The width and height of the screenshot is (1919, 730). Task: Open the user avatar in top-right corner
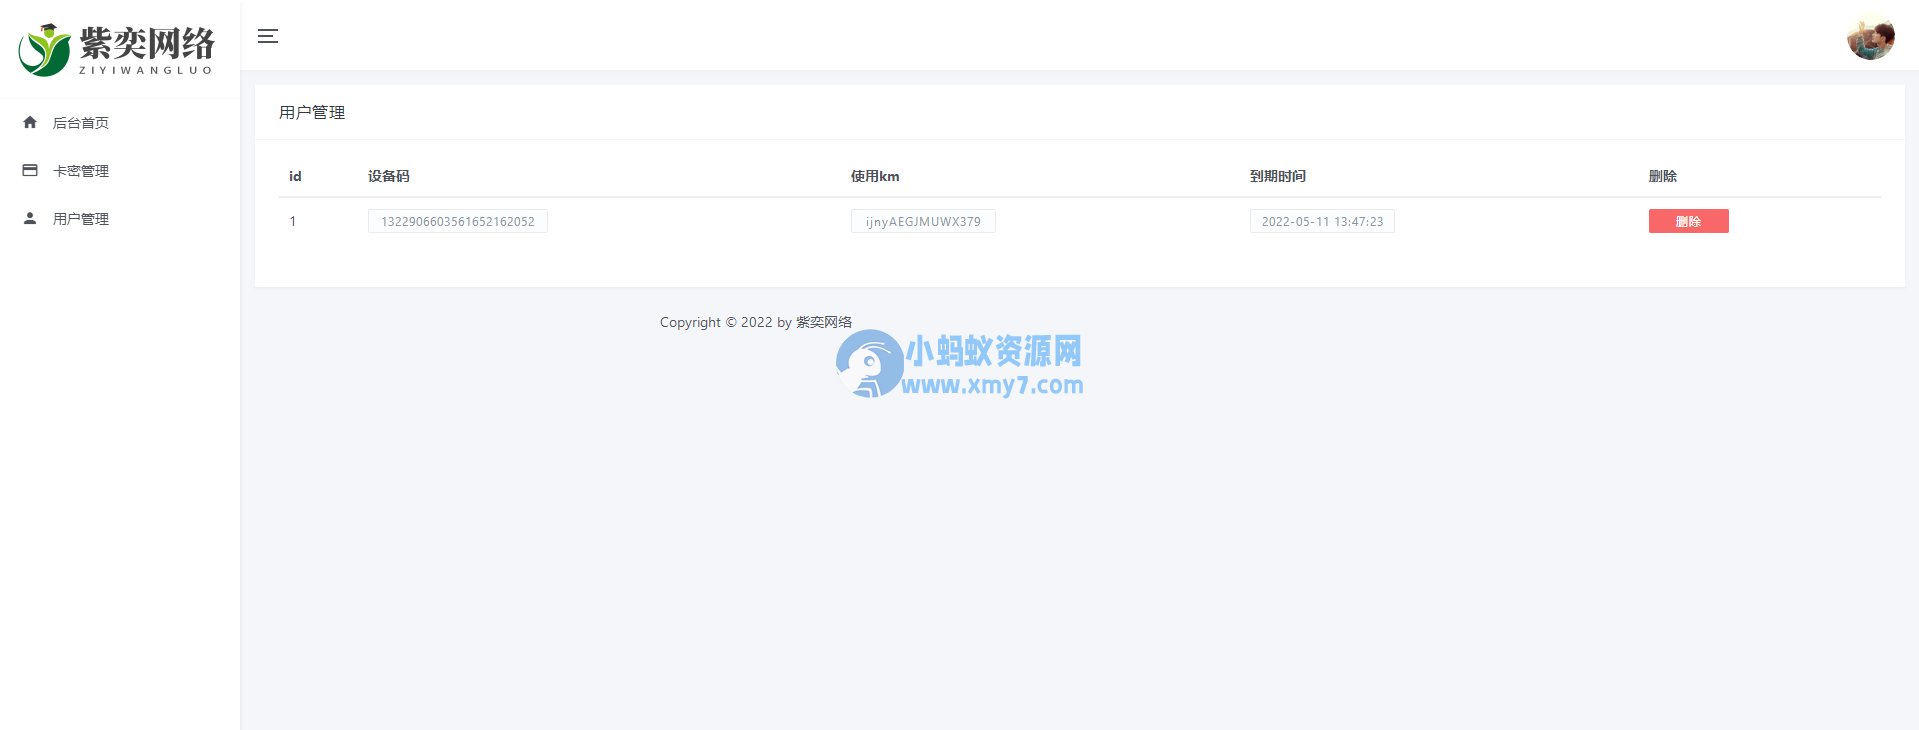click(1871, 38)
